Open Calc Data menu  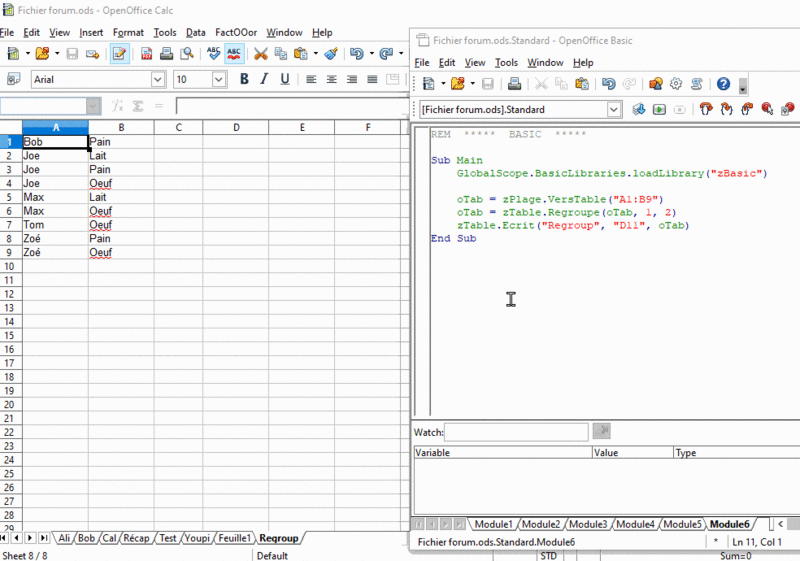195,33
